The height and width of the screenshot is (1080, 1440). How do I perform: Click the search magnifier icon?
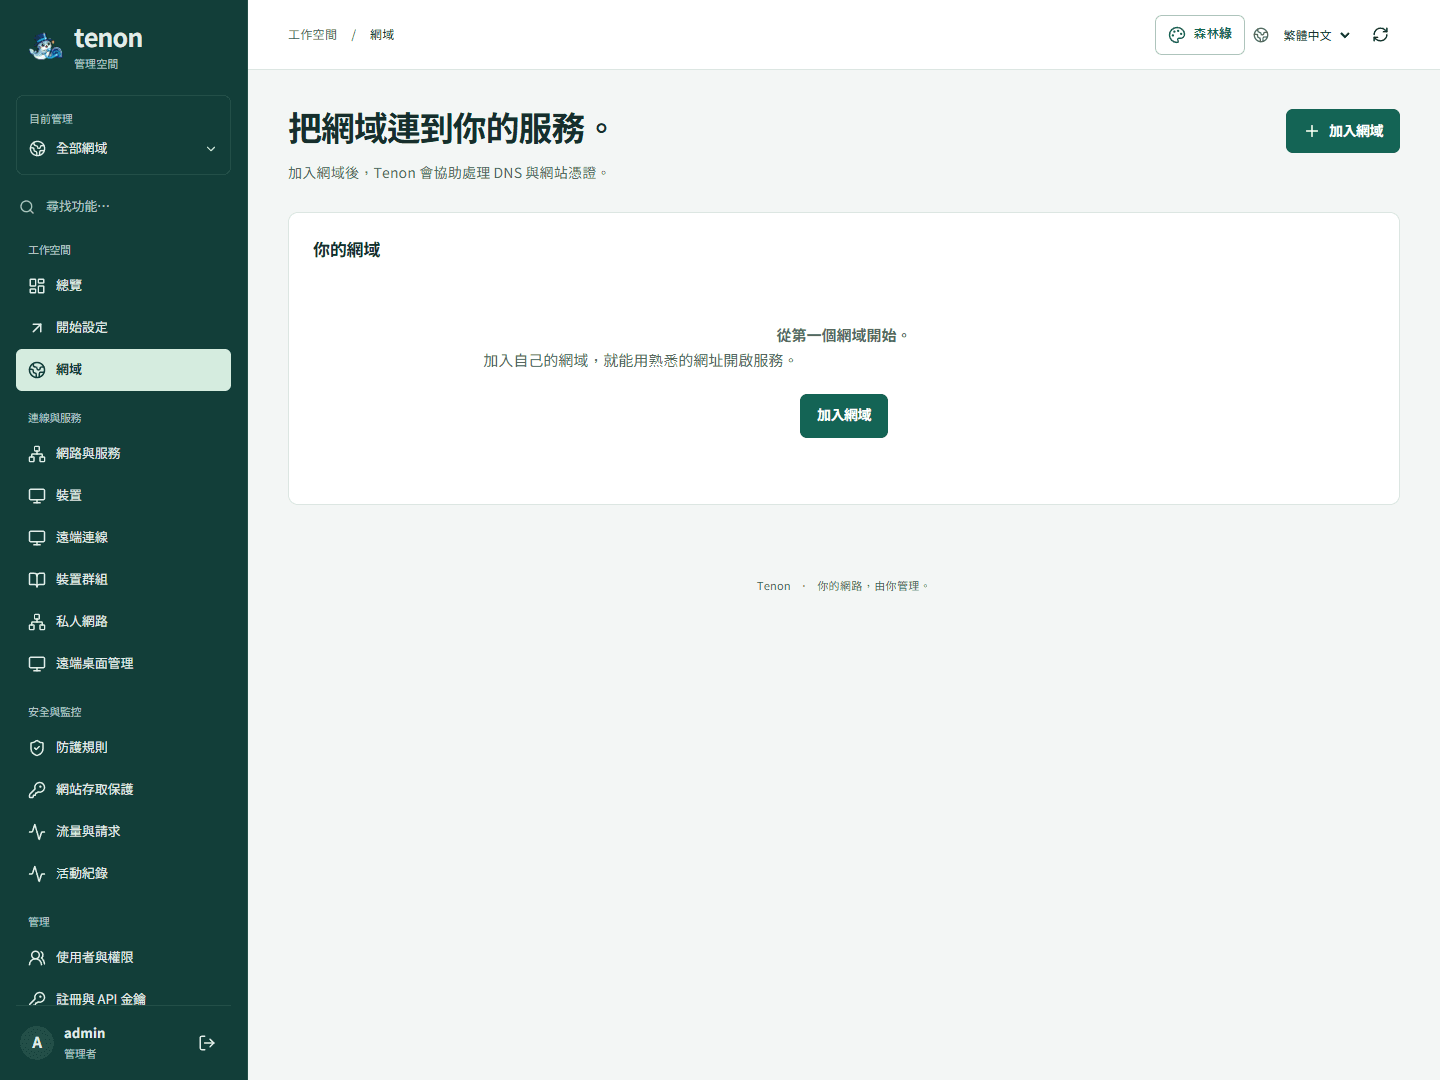point(27,207)
